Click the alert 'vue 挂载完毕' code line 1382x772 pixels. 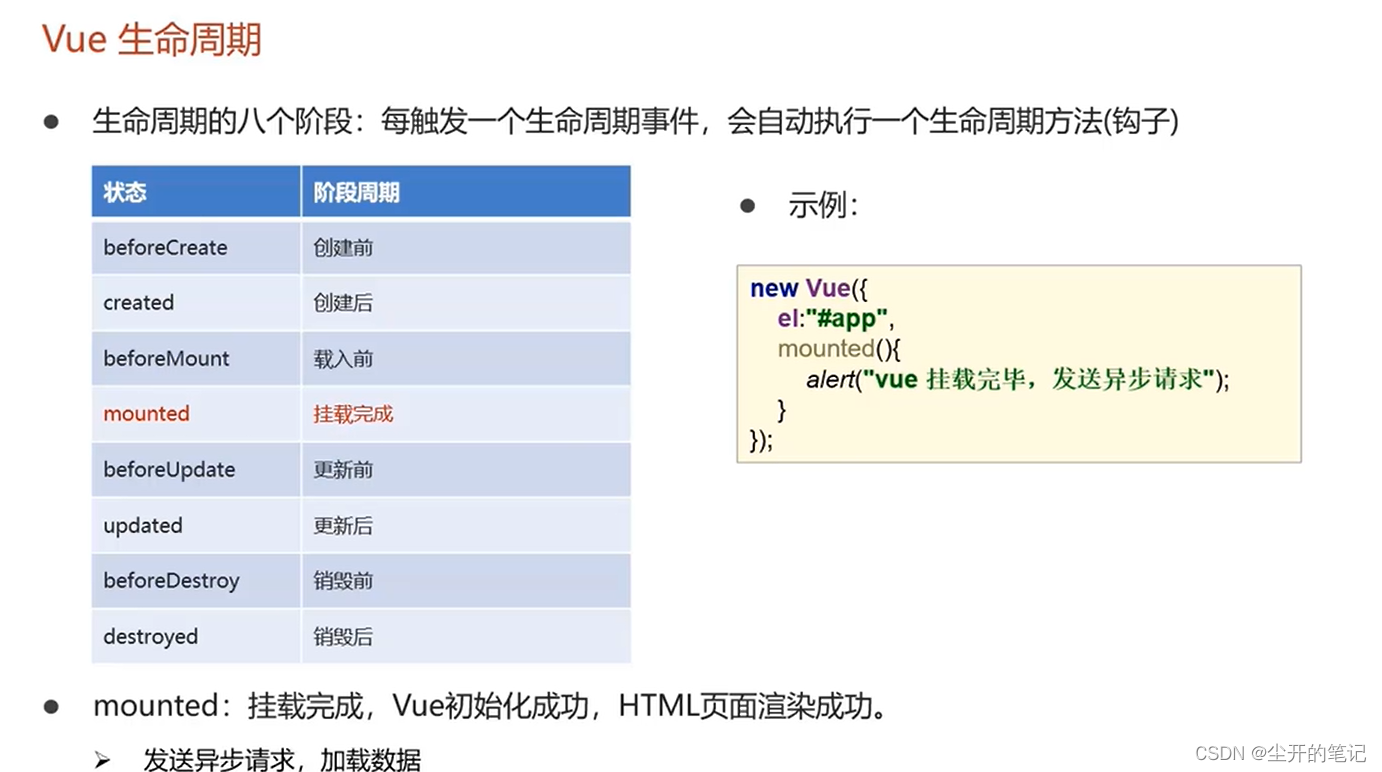(1018, 380)
